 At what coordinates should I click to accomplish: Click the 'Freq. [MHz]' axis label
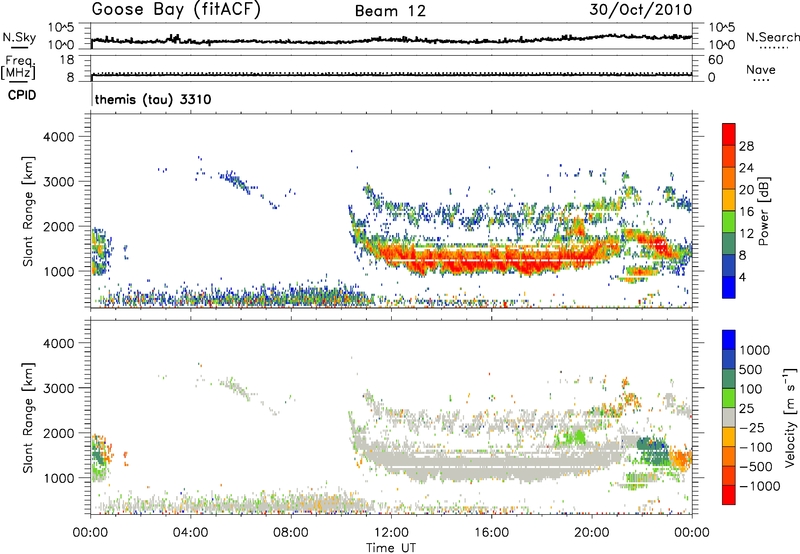click(19, 67)
